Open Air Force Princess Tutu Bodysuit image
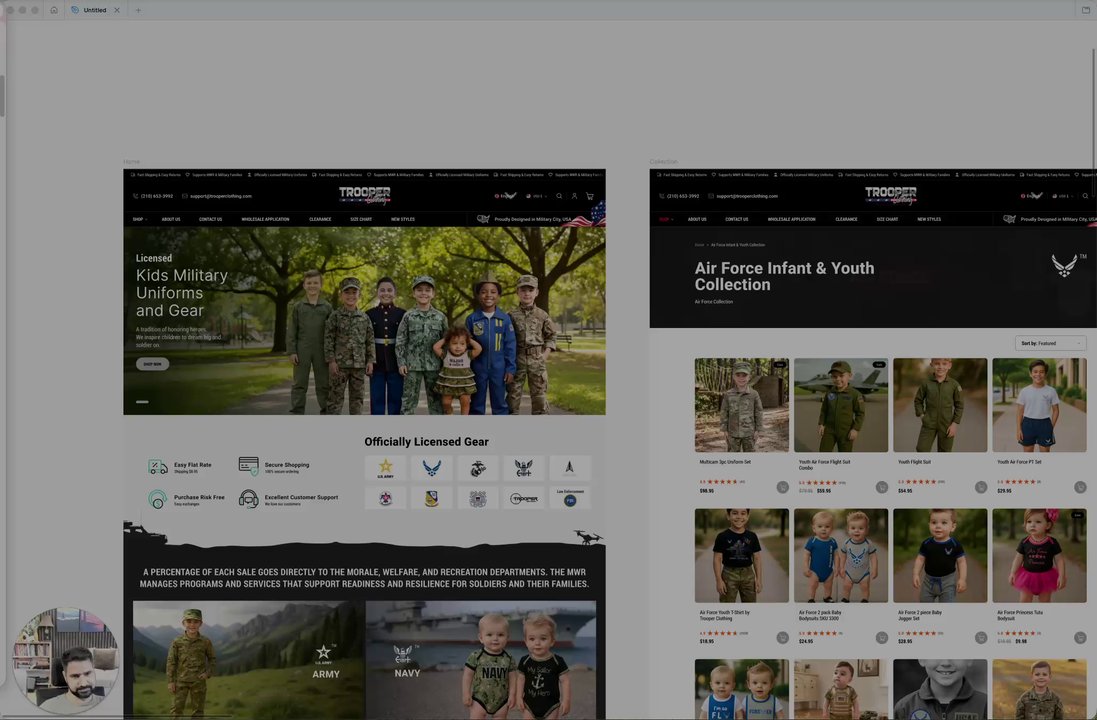 pyautogui.click(x=1040, y=556)
